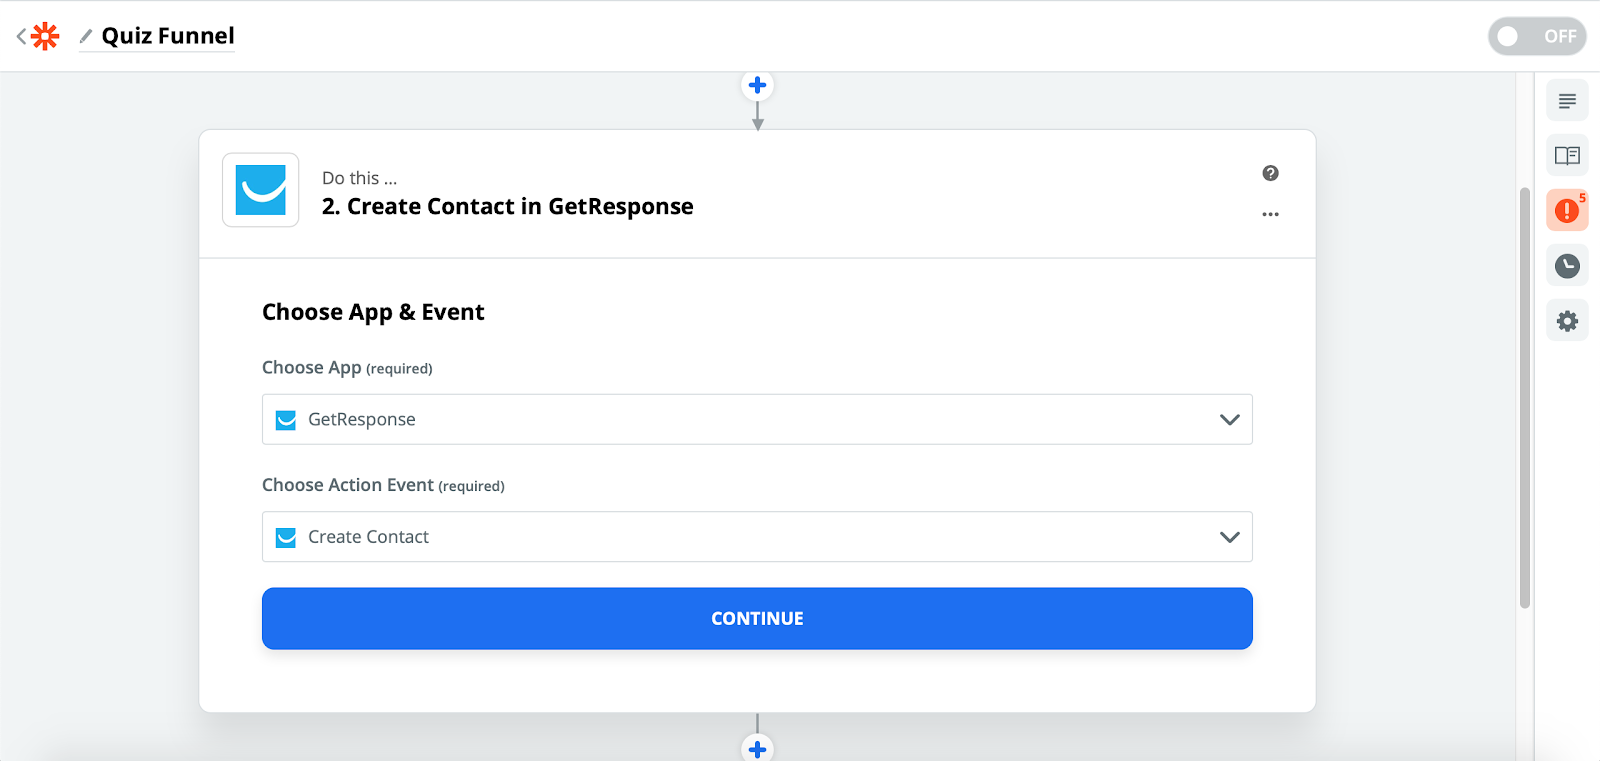
Task: Show the alerts with five issues
Action: click(x=1567, y=210)
